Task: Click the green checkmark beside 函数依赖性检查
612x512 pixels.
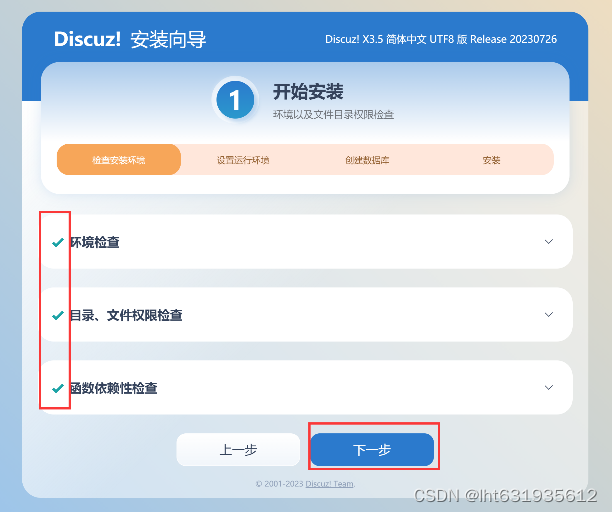Action: point(58,388)
